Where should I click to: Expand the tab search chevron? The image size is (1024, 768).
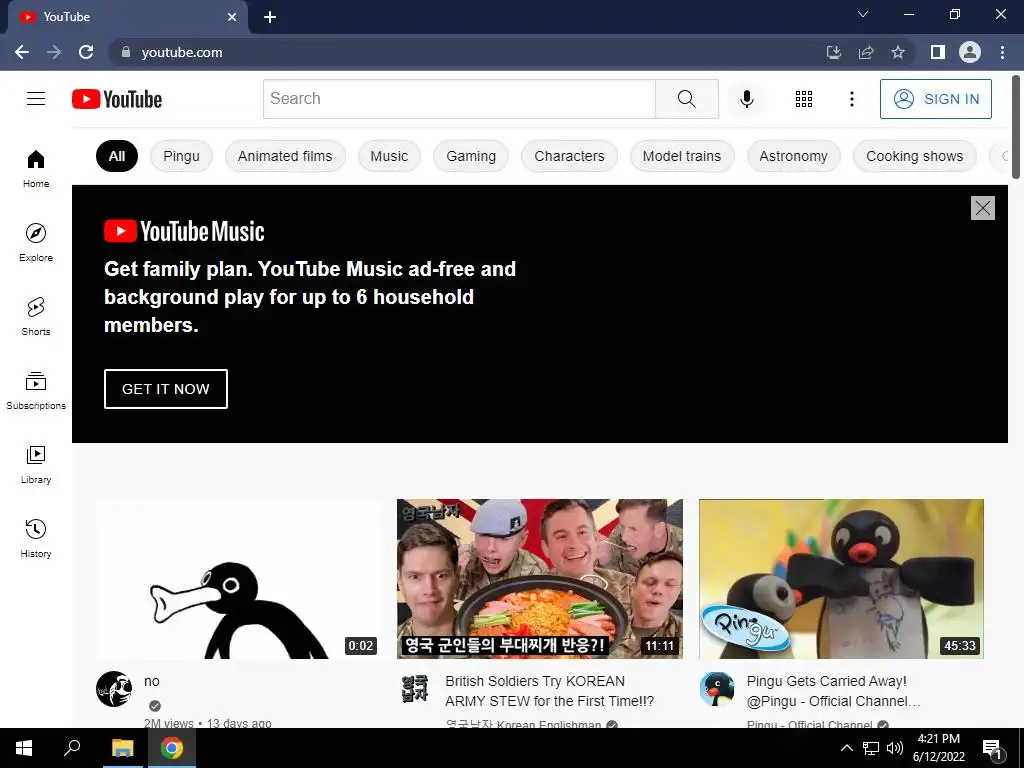click(x=863, y=14)
